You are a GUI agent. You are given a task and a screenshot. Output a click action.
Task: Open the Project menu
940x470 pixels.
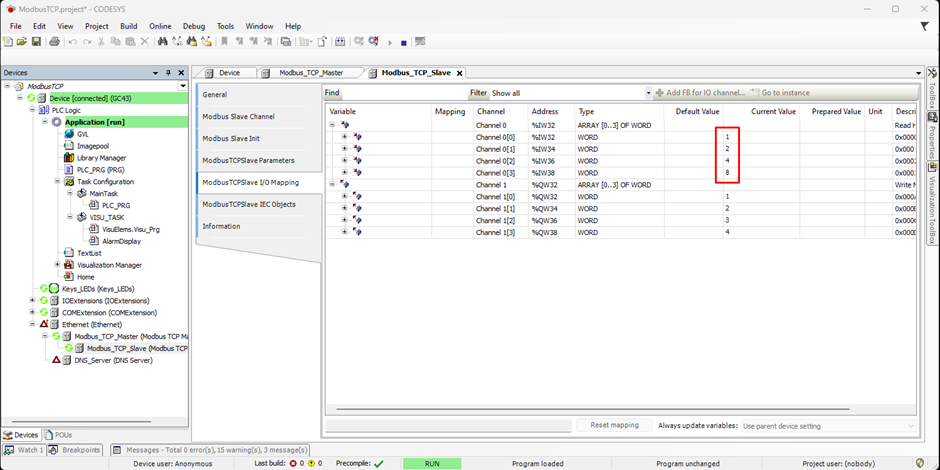97,26
